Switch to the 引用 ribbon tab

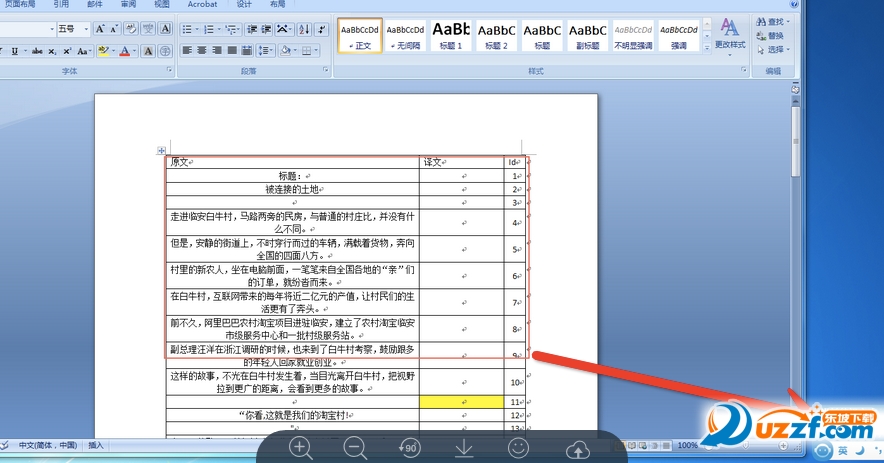(x=61, y=5)
